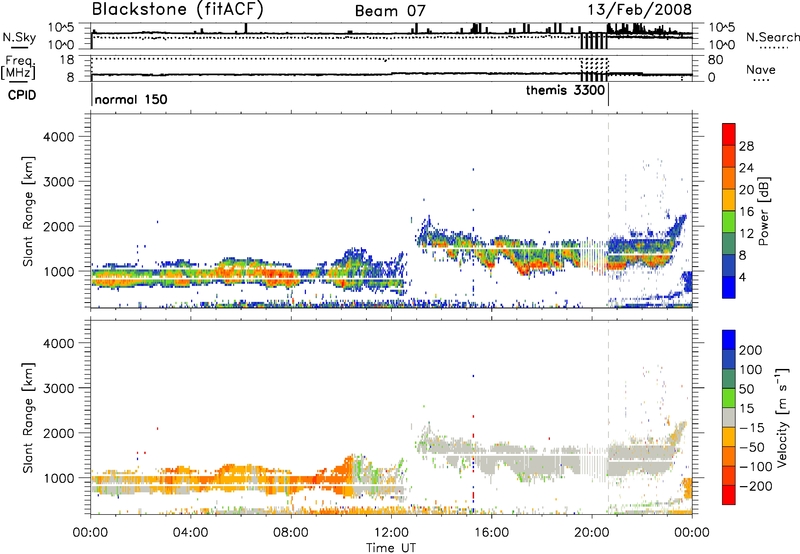Click dashed CPID change marker in power panel

[x=608, y=211]
